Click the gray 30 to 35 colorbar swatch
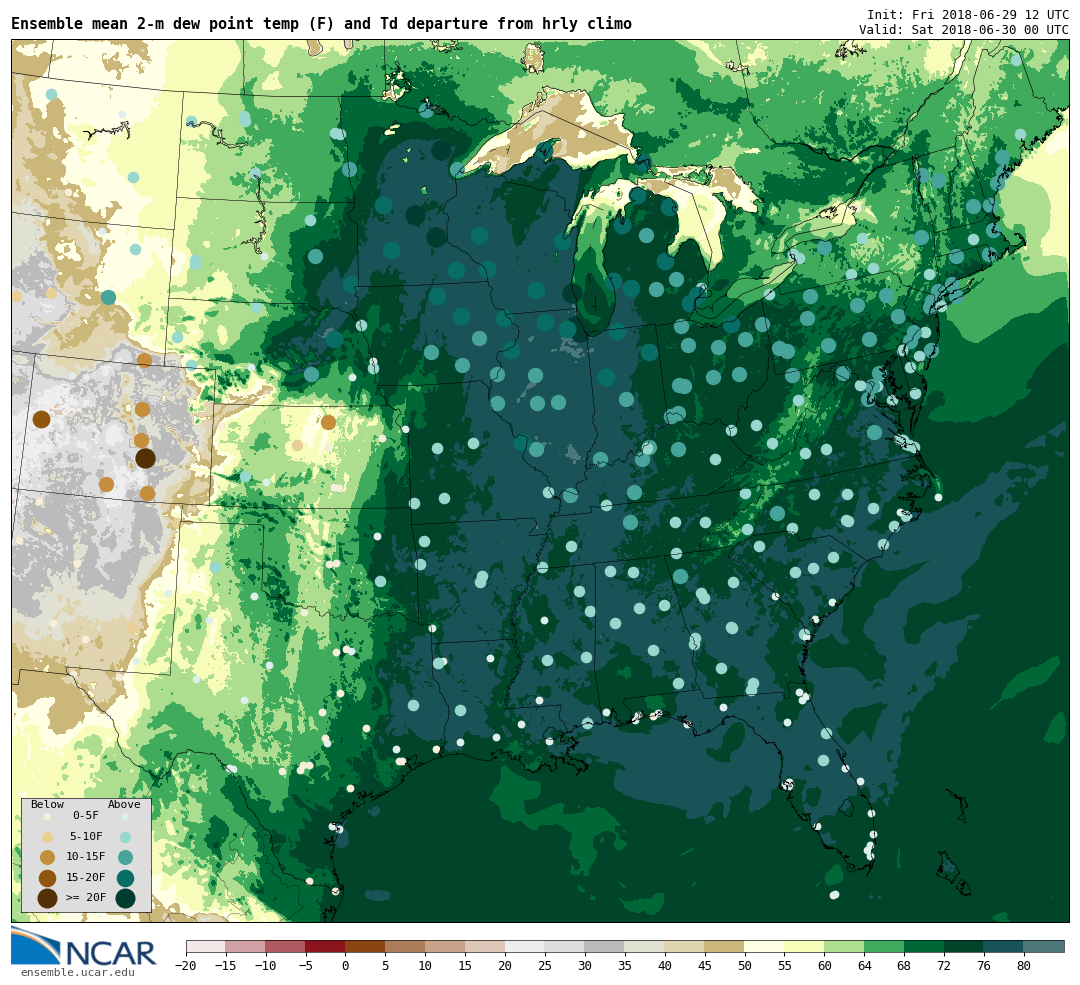 tap(604, 946)
